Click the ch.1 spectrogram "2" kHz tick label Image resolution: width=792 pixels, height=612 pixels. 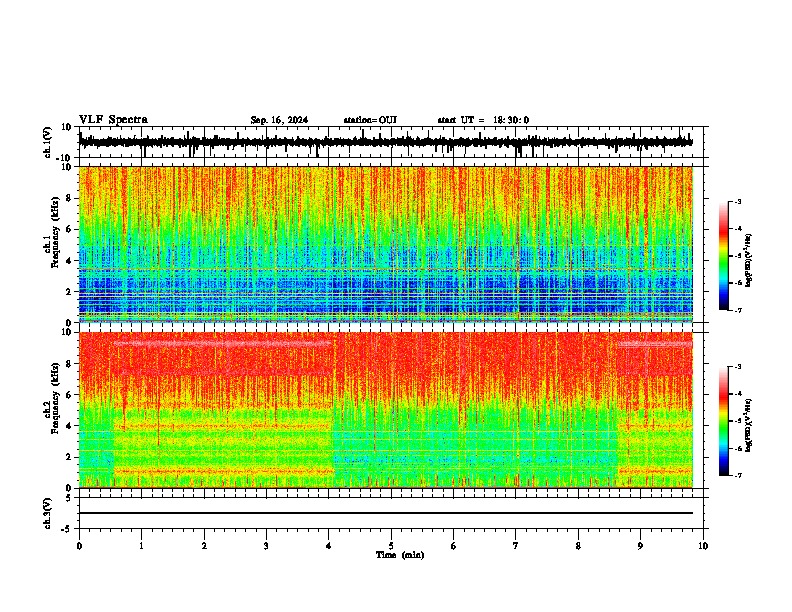pyautogui.click(x=69, y=292)
